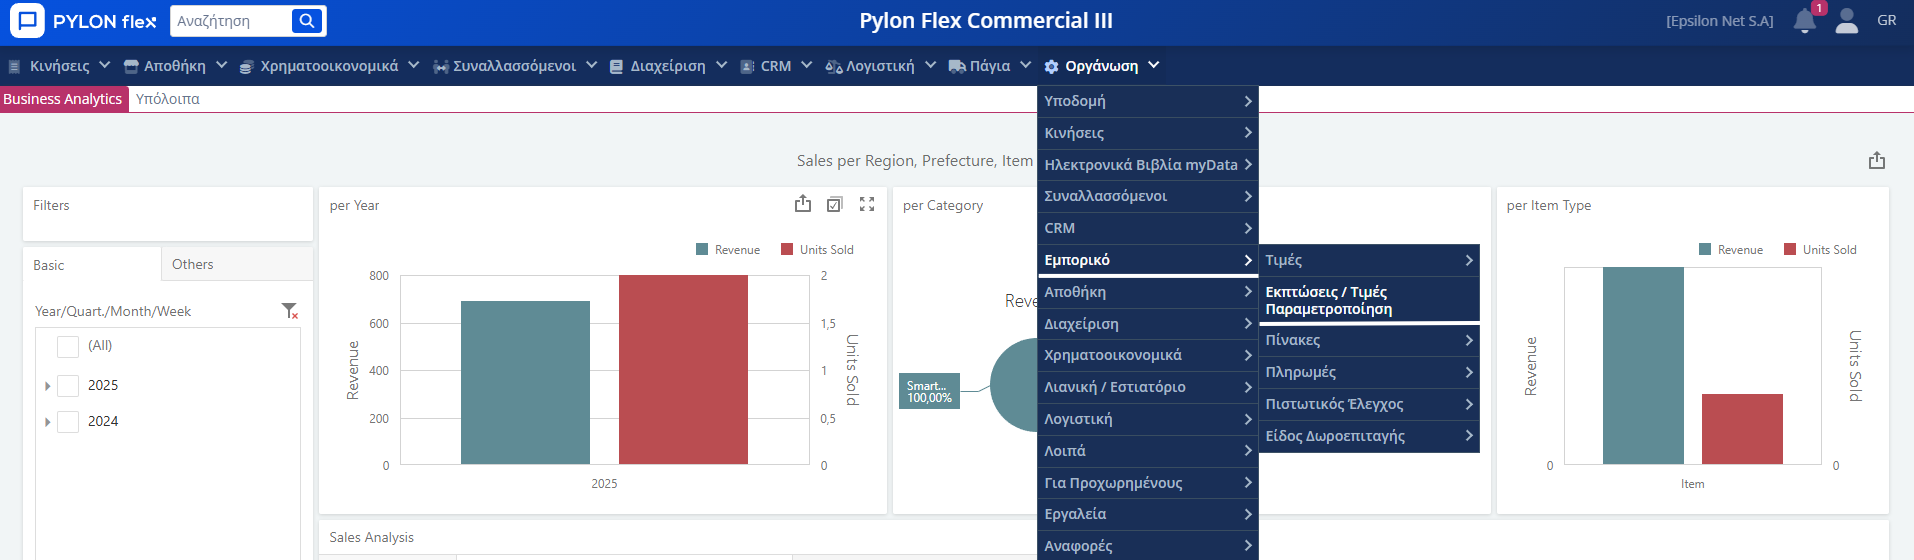
Task: Expand the 2025 tree node
Action: 47,386
